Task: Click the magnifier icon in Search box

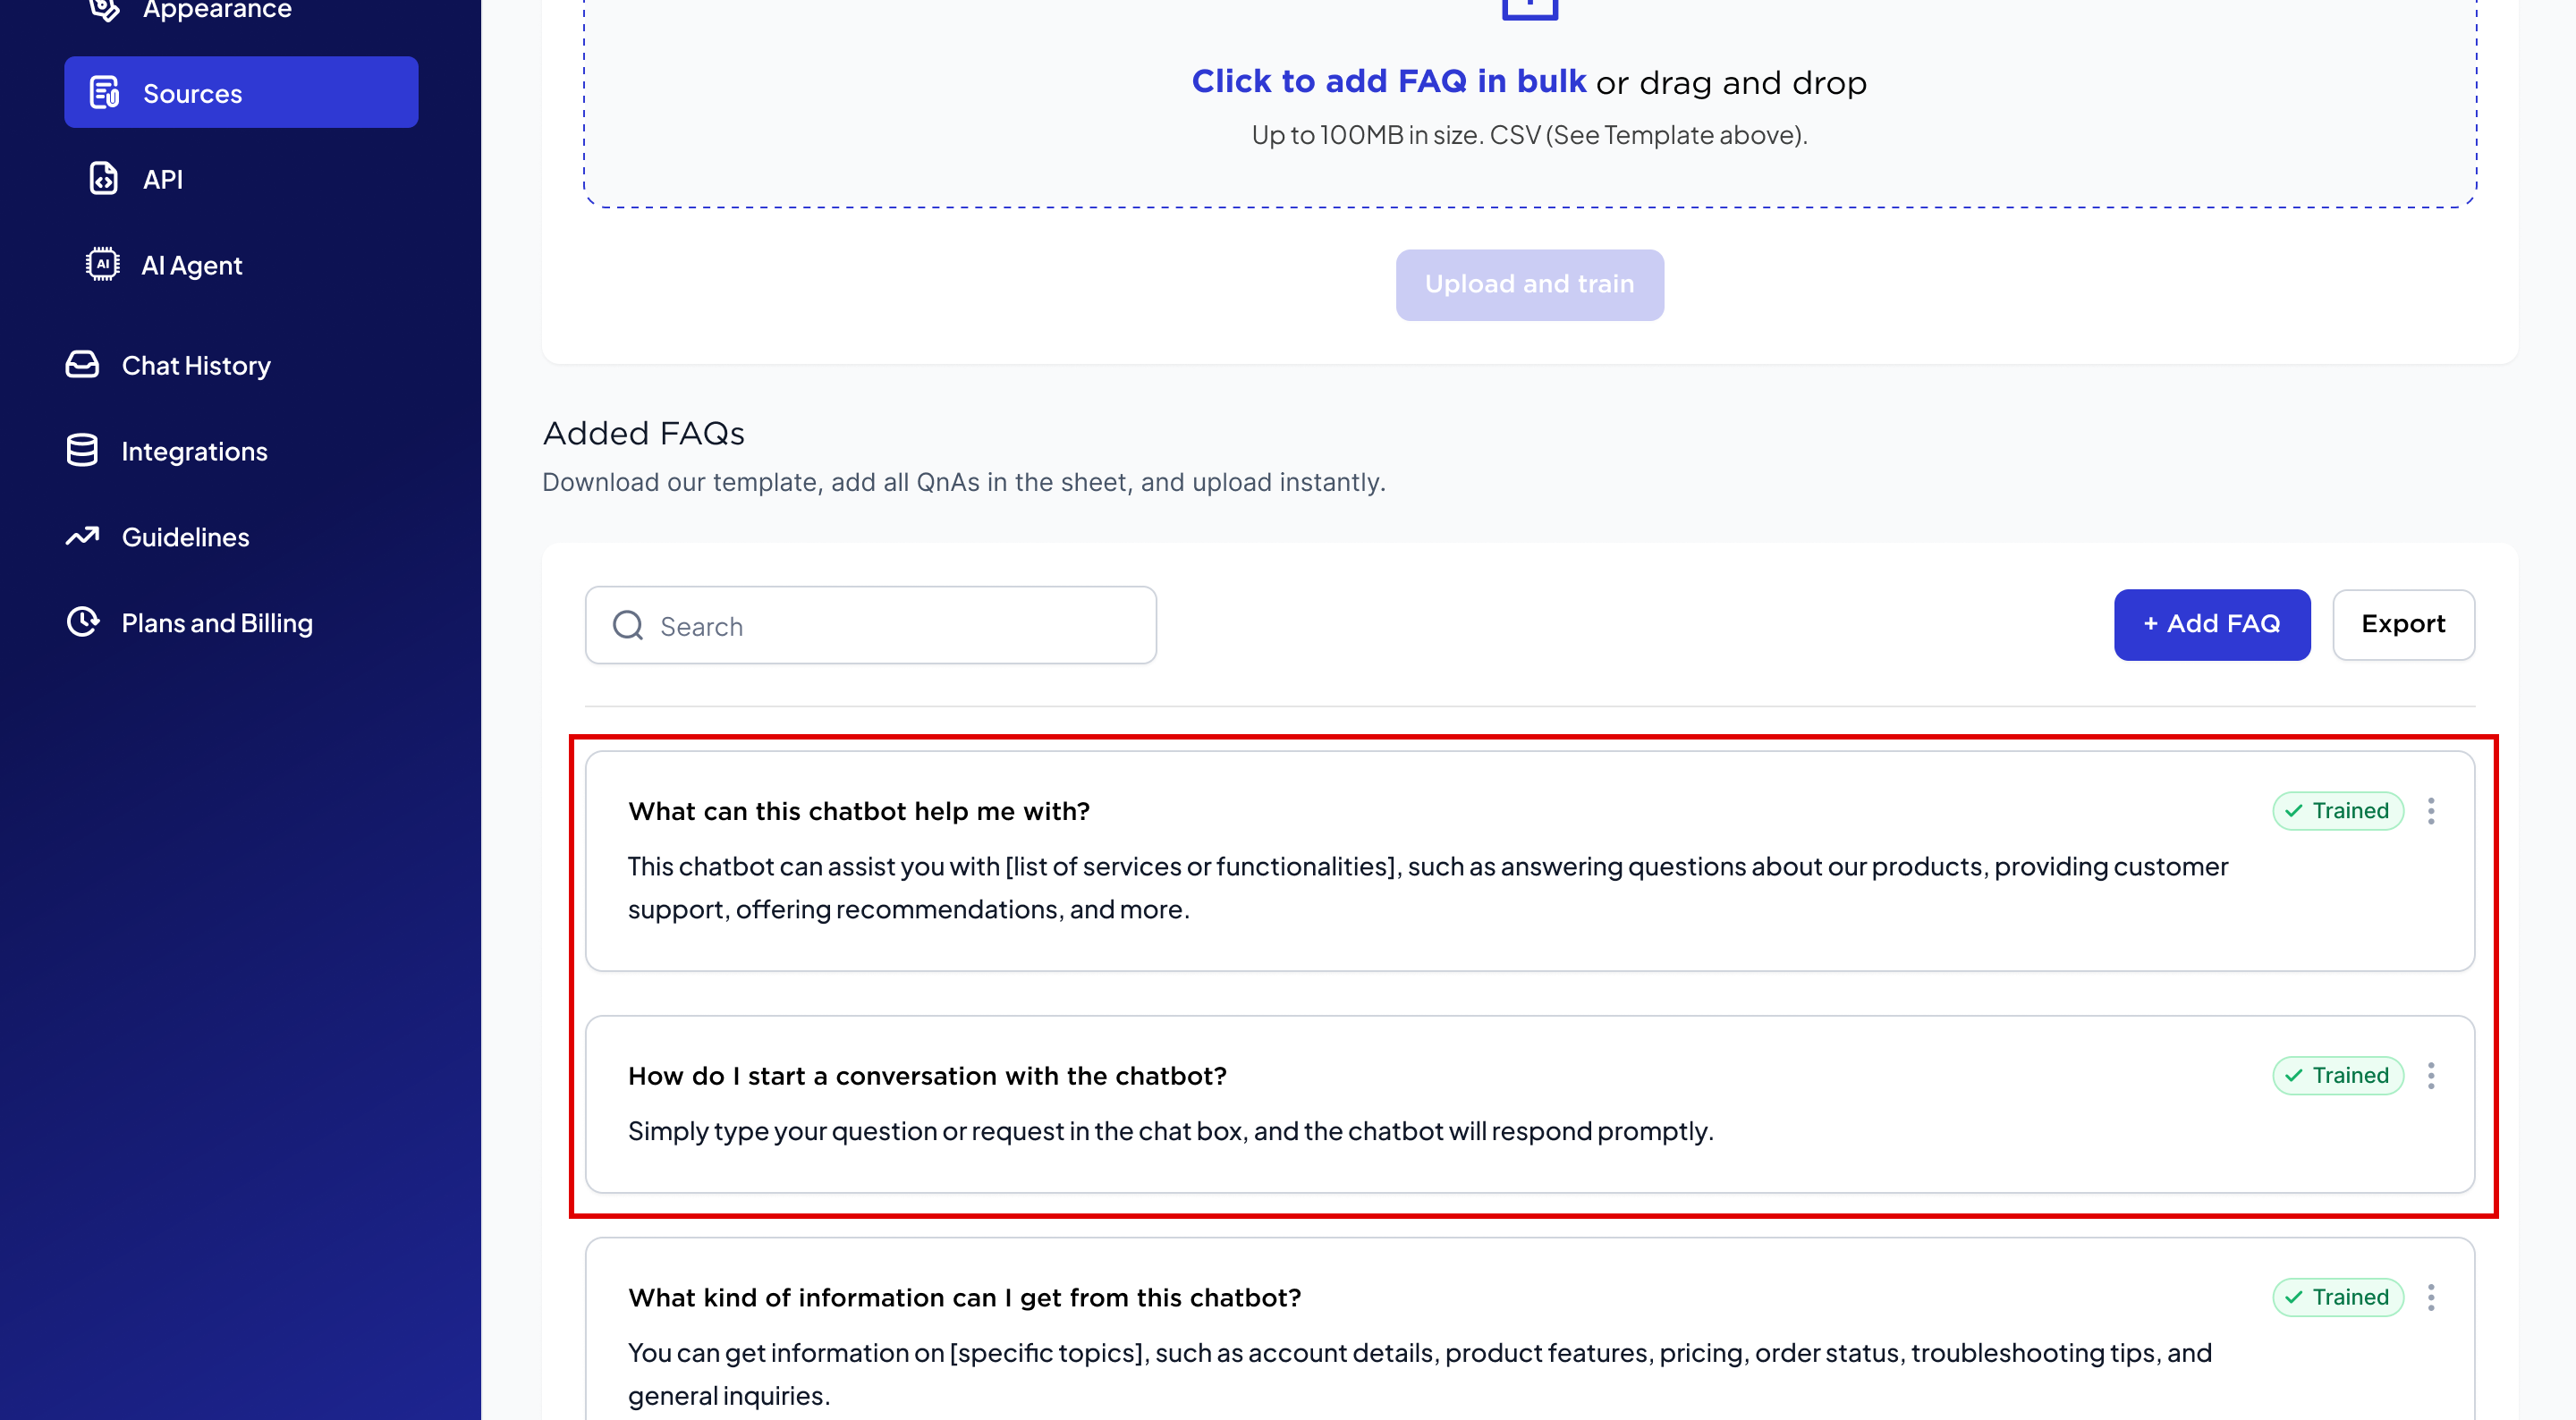Action: 628,626
